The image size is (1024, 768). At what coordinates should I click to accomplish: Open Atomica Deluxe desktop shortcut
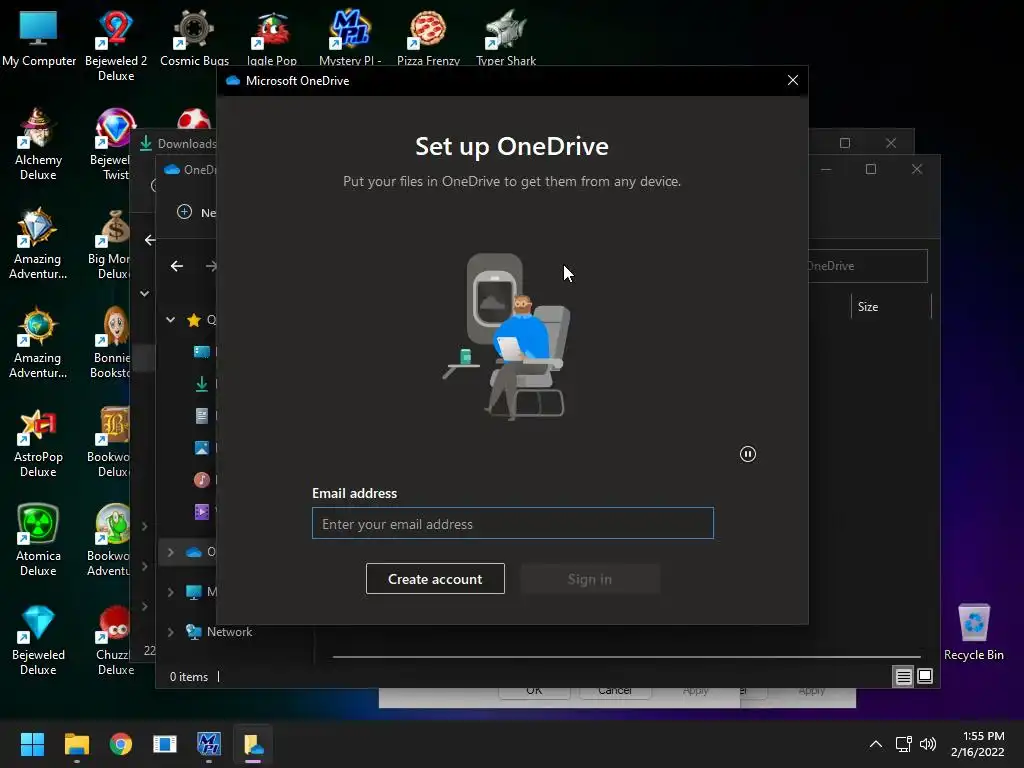tap(38, 540)
